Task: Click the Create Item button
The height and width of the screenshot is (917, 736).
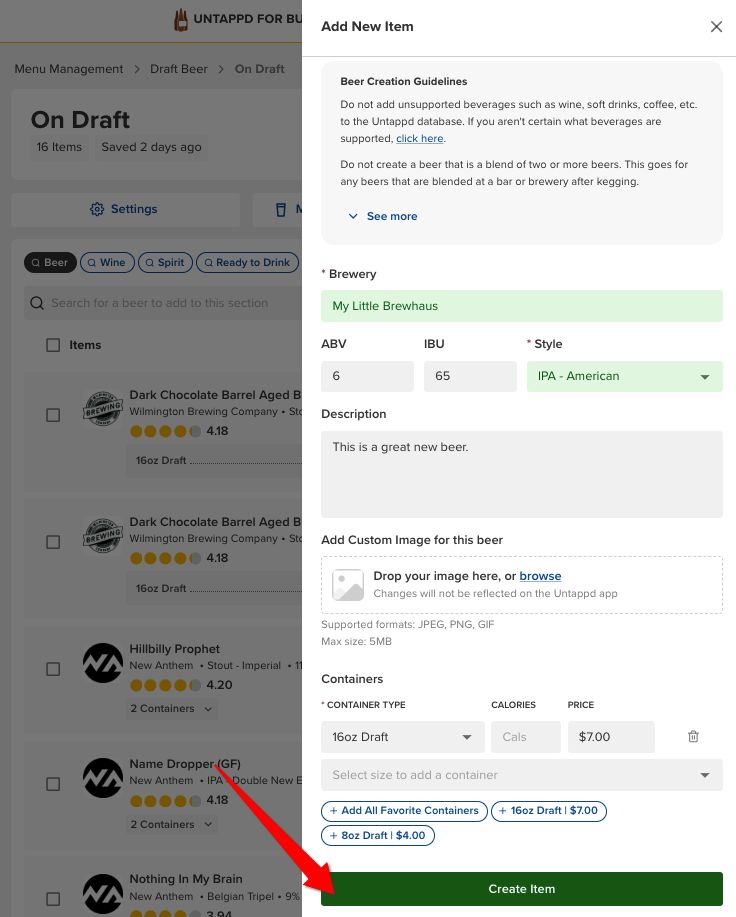Action: 521,889
